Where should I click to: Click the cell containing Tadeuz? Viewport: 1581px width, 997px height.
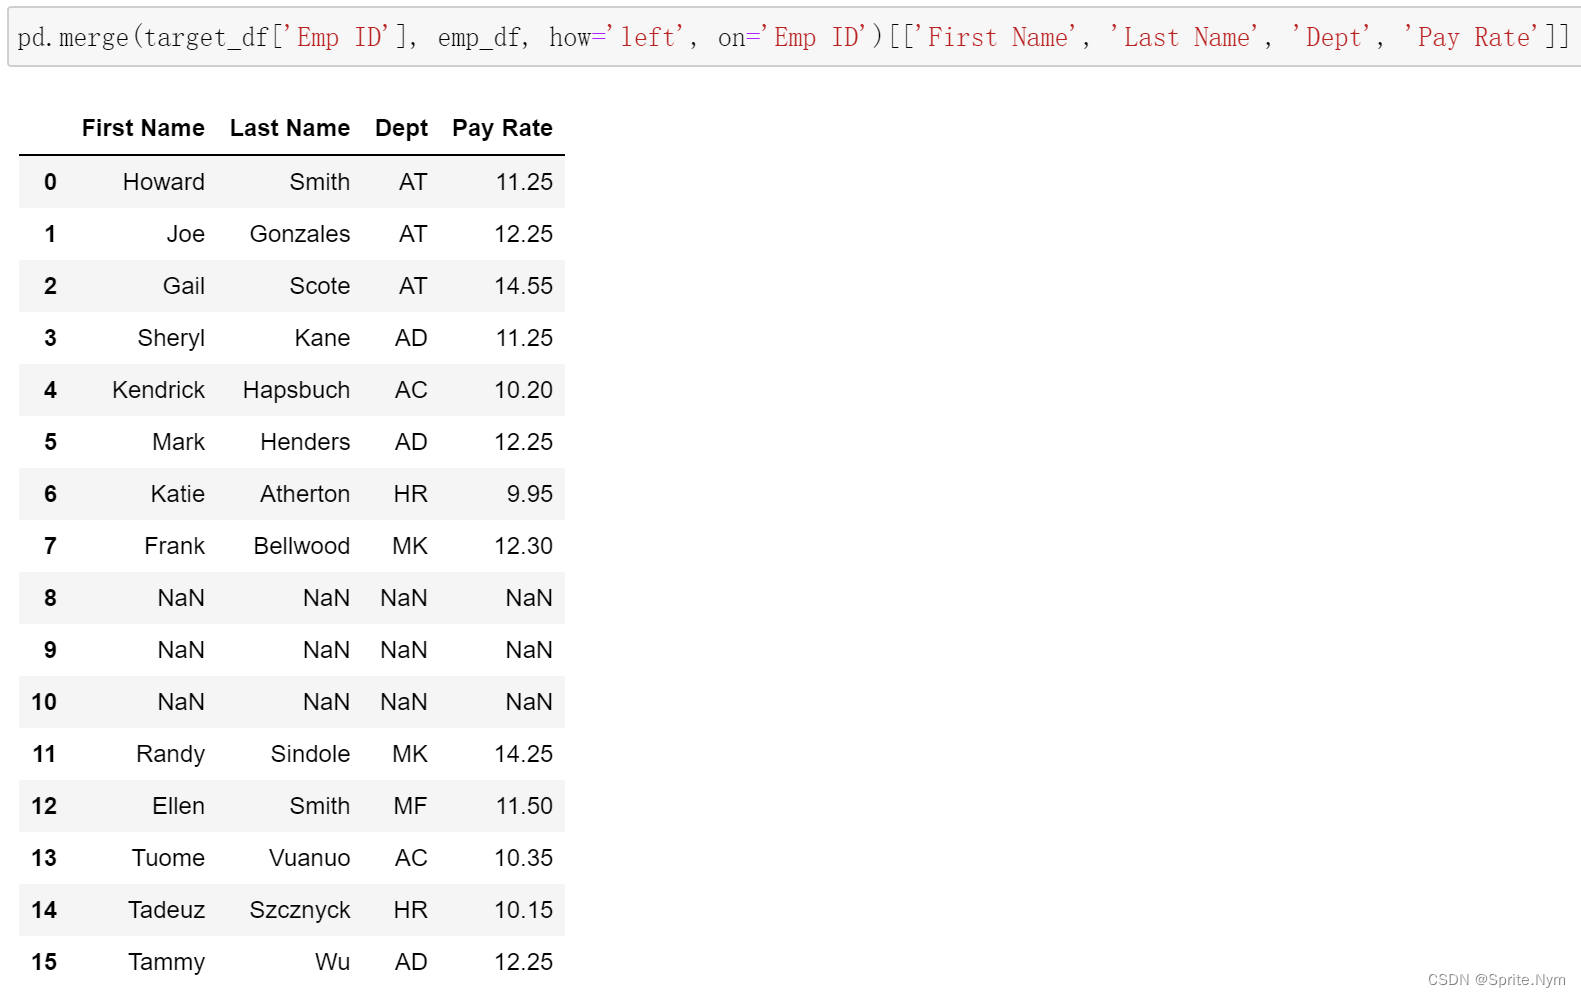166,910
